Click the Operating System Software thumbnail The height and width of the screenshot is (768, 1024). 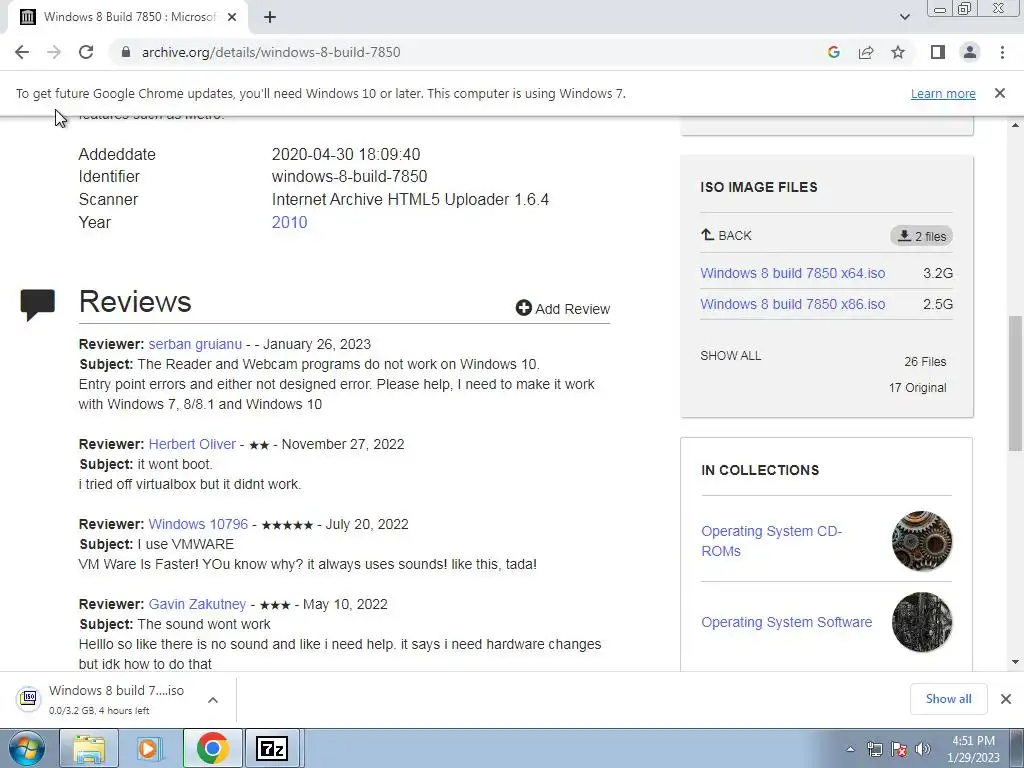[922, 622]
